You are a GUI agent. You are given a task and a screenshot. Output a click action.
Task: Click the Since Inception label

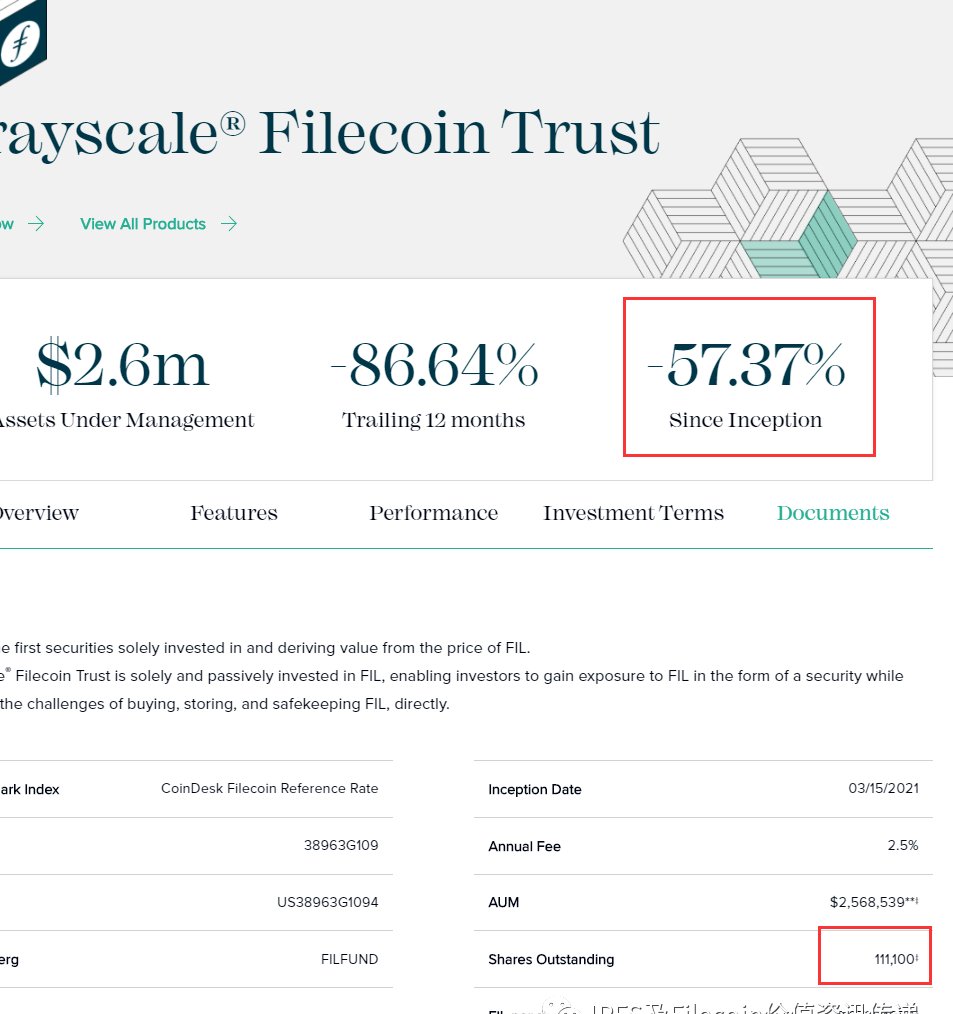(x=745, y=420)
